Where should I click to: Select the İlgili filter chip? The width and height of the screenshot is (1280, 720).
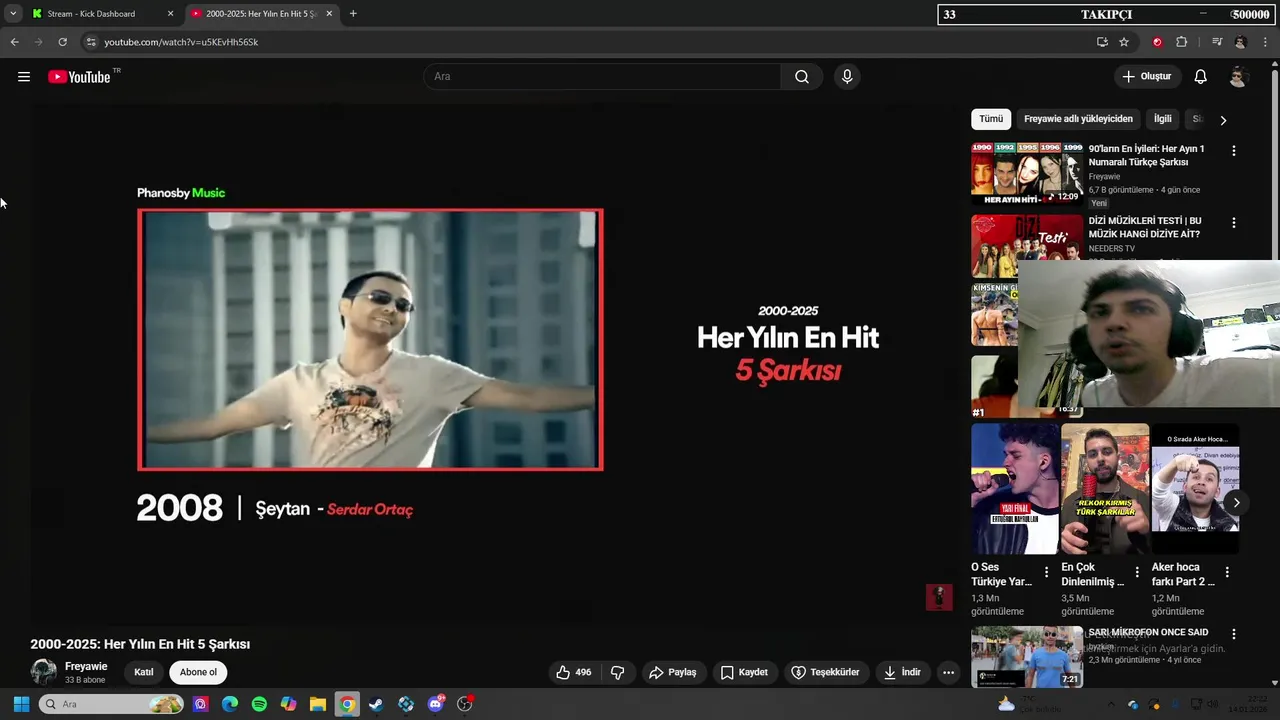click(x=1162, y=119)
